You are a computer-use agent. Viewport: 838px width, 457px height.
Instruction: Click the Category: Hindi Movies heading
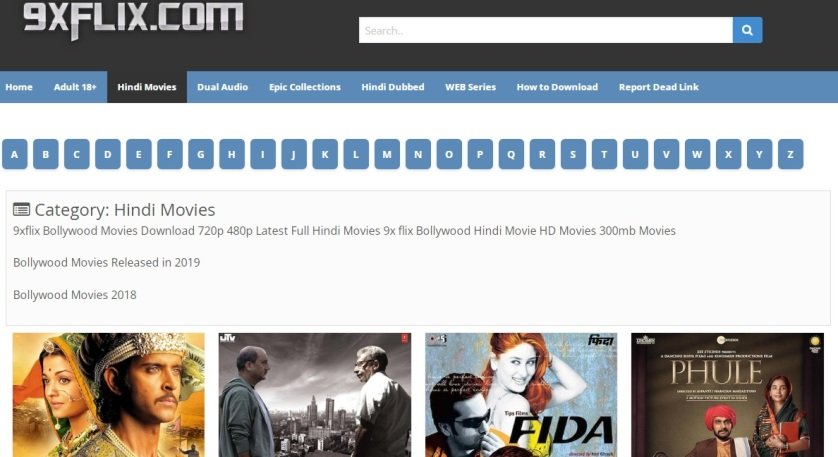[125, 210]
